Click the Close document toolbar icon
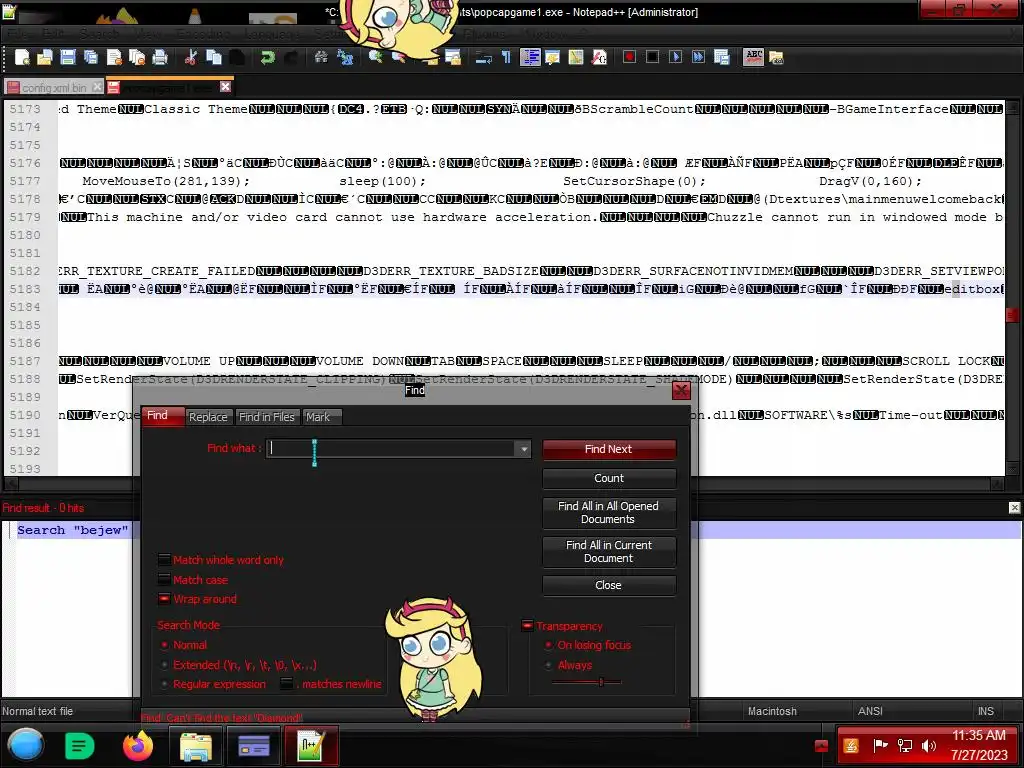This screenshot has height=768, width=1024. [114, 57]
